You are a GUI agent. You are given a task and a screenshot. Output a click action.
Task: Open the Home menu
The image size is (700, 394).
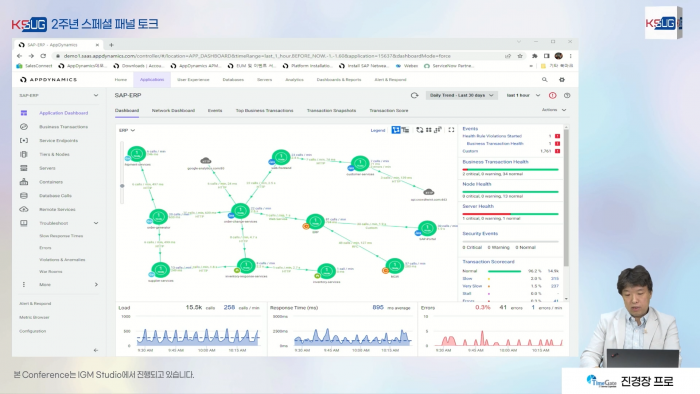(x=121, y=80)
